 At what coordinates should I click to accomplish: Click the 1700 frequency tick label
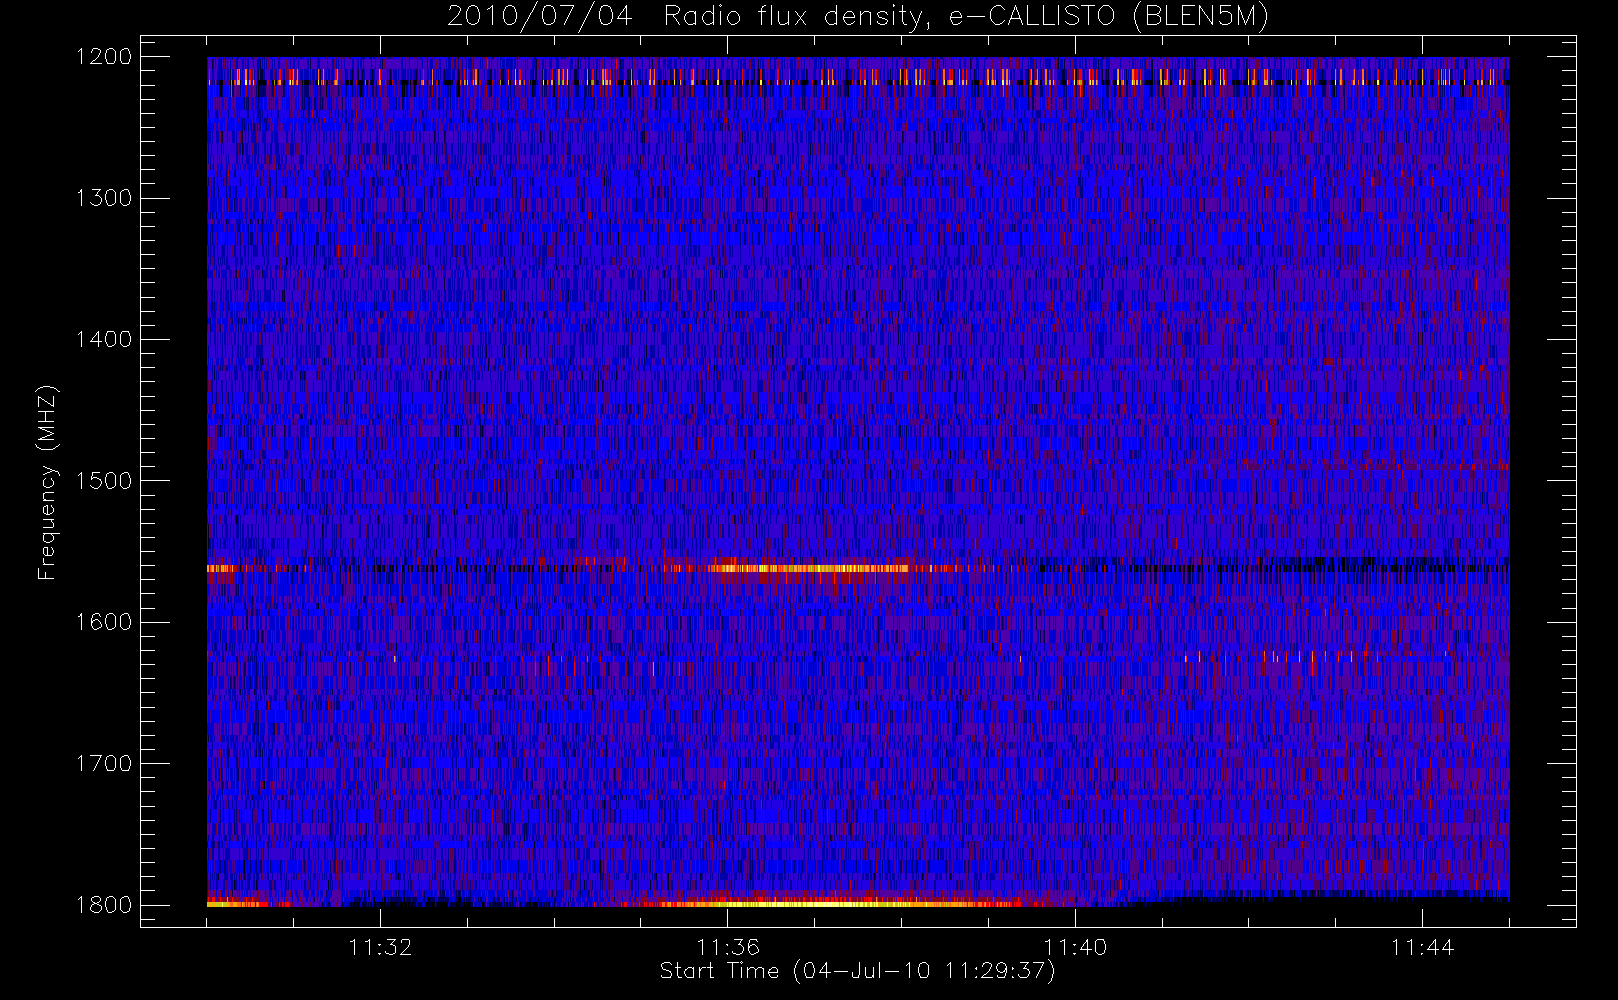[x=104, y=764]
